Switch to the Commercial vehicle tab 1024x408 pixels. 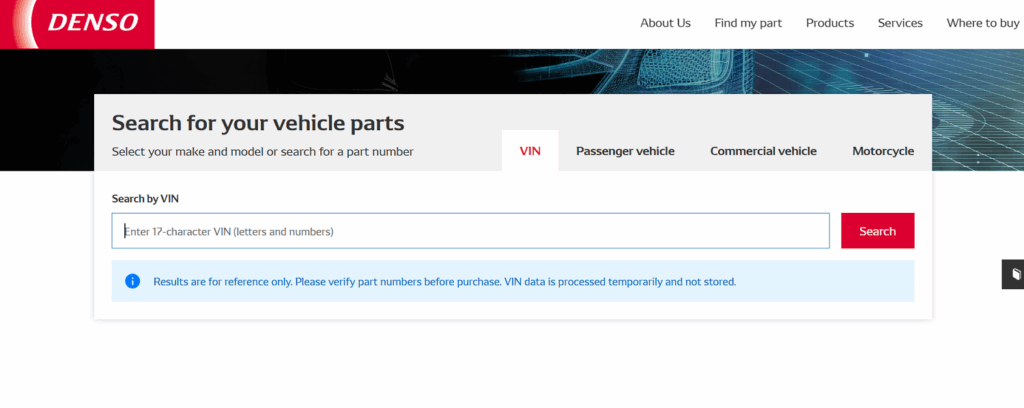click(763, 151)
